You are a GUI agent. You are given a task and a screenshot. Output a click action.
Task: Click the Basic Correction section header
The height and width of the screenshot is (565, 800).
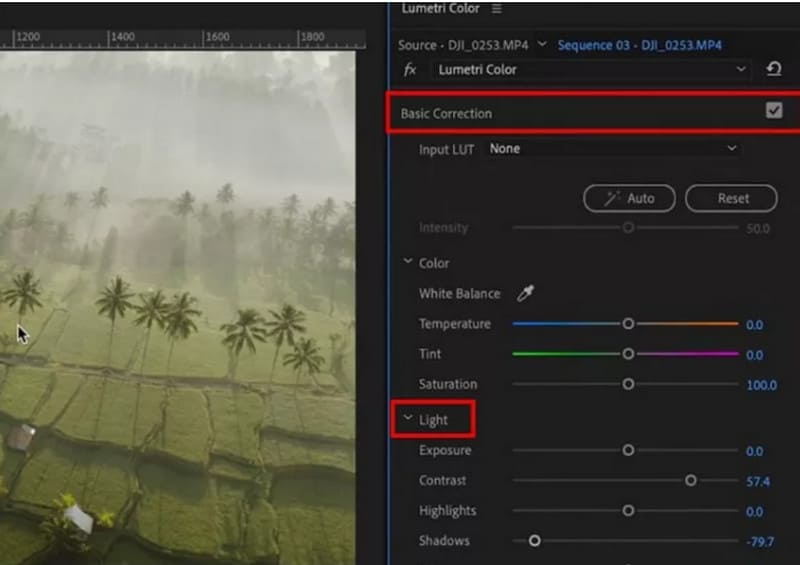447,113
